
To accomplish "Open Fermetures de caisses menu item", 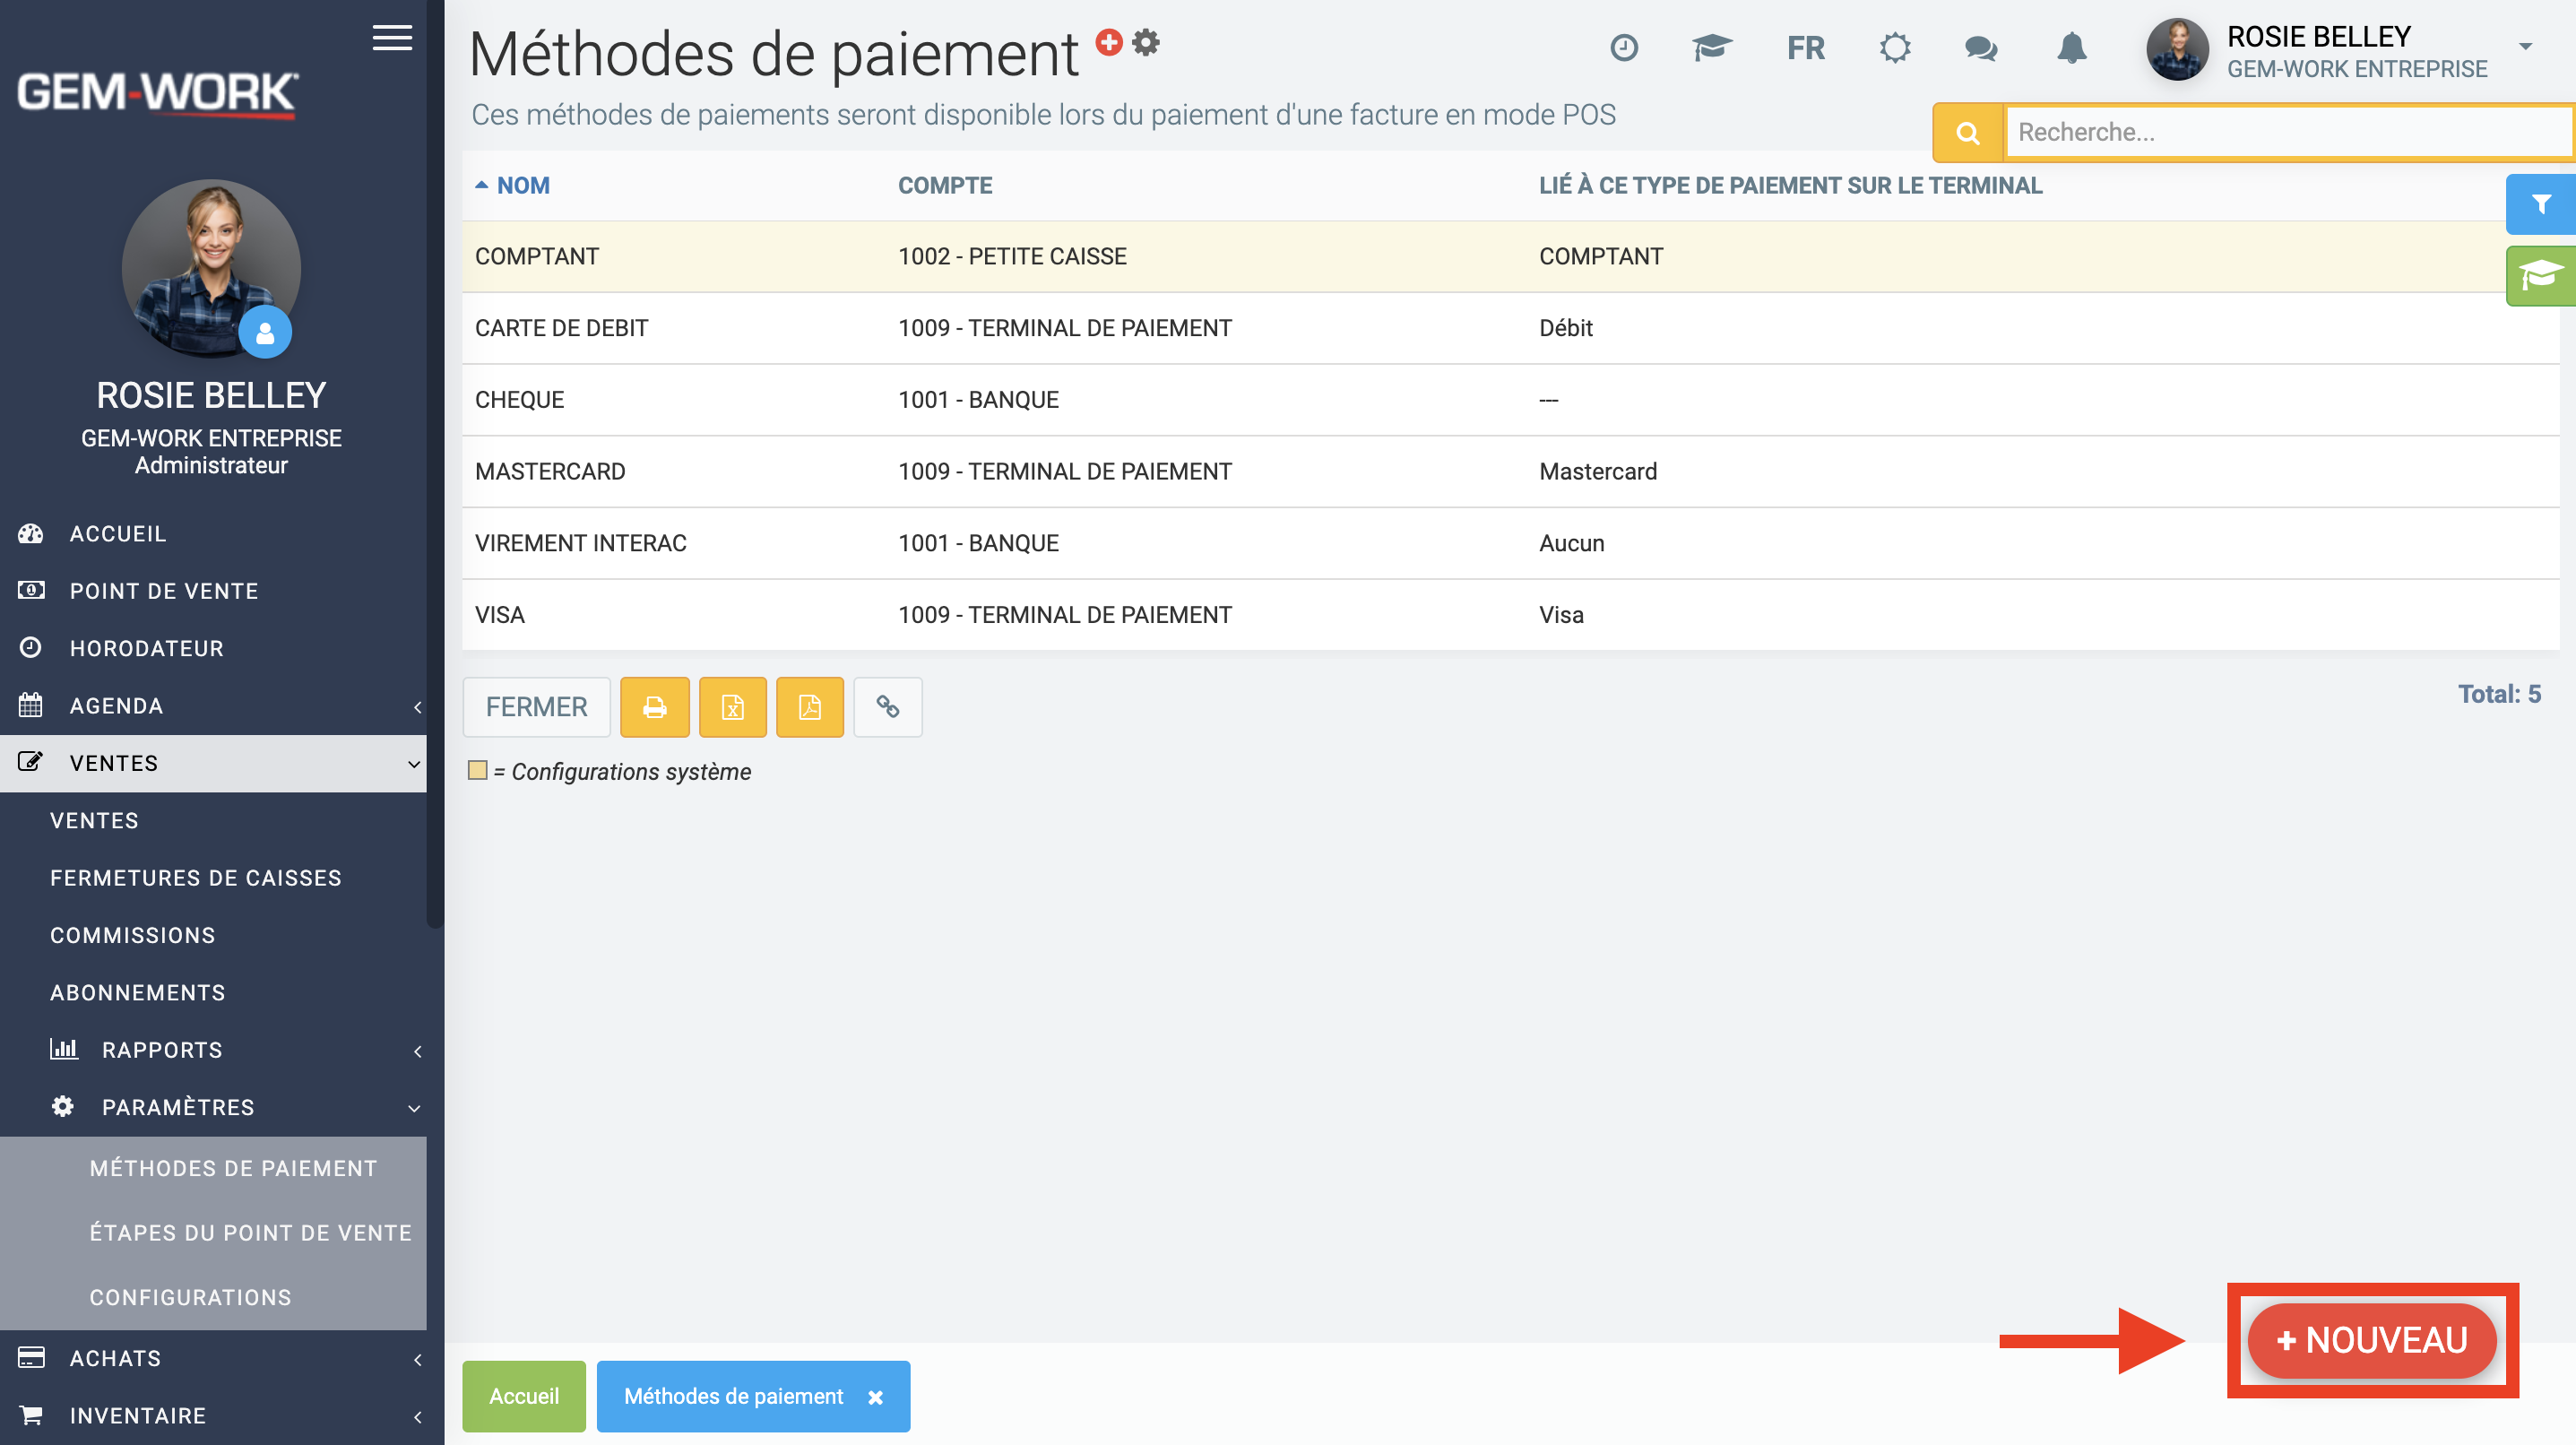I will [x=196, y=878].
